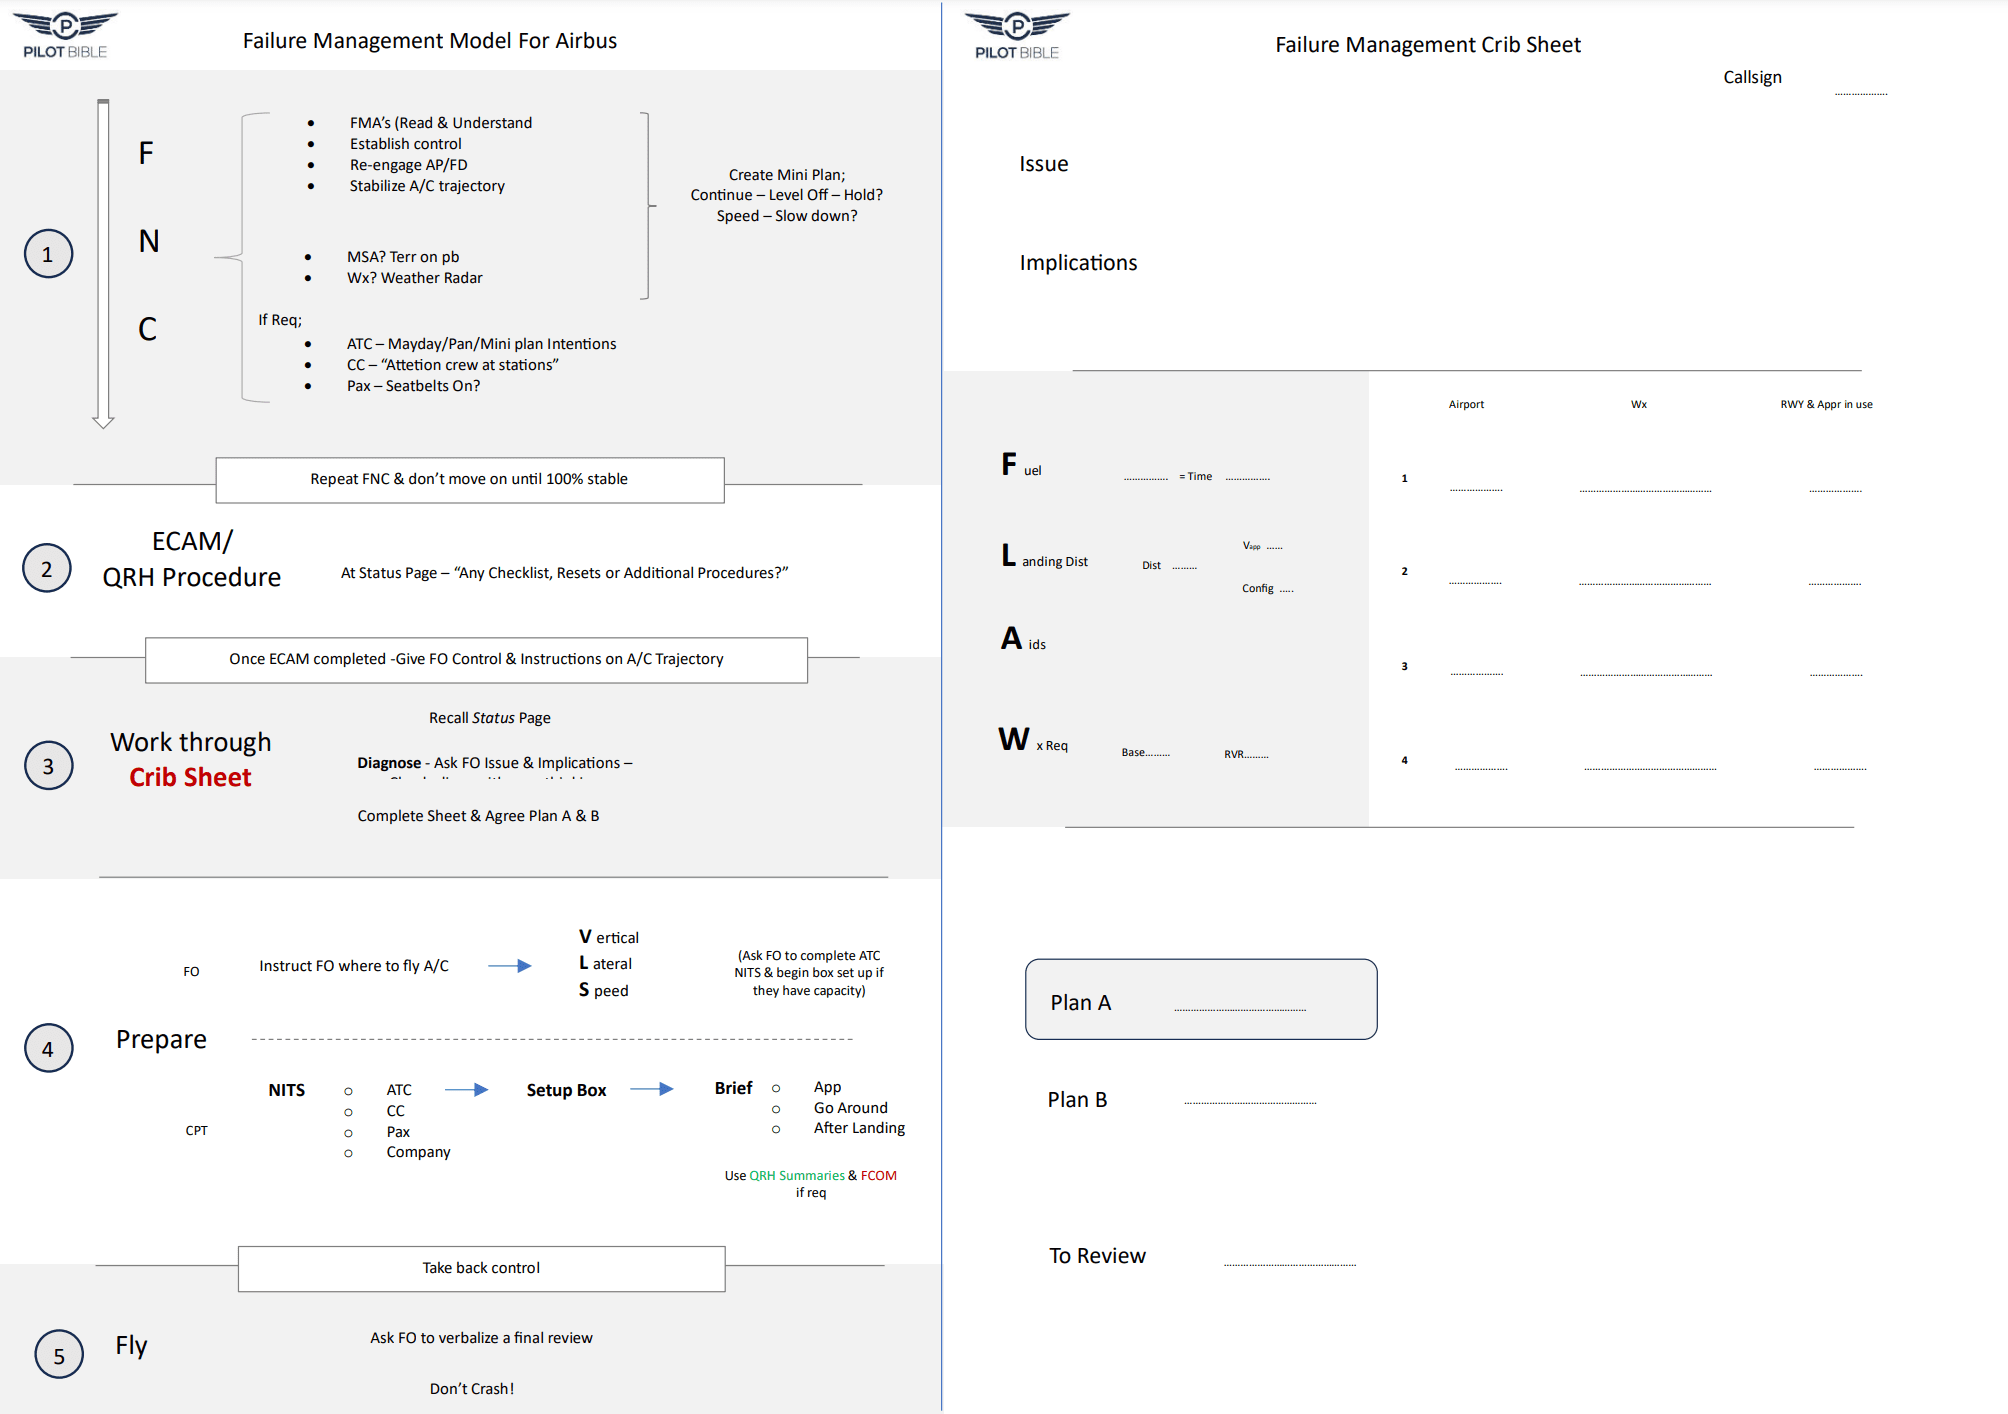The image size is (2008, 1414).
Task: Click the 'Fly' step heading
Action: (x=131, y=1346)
